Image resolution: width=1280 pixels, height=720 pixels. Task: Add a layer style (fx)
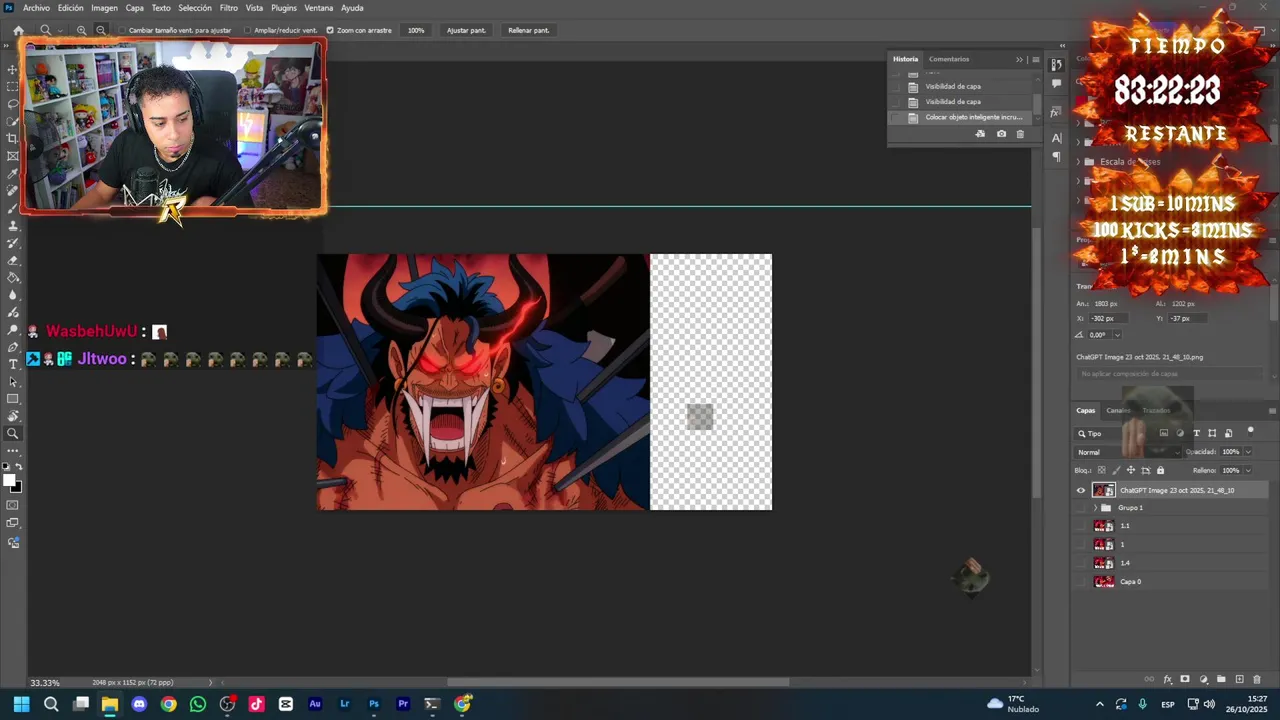pos(1167,679)
